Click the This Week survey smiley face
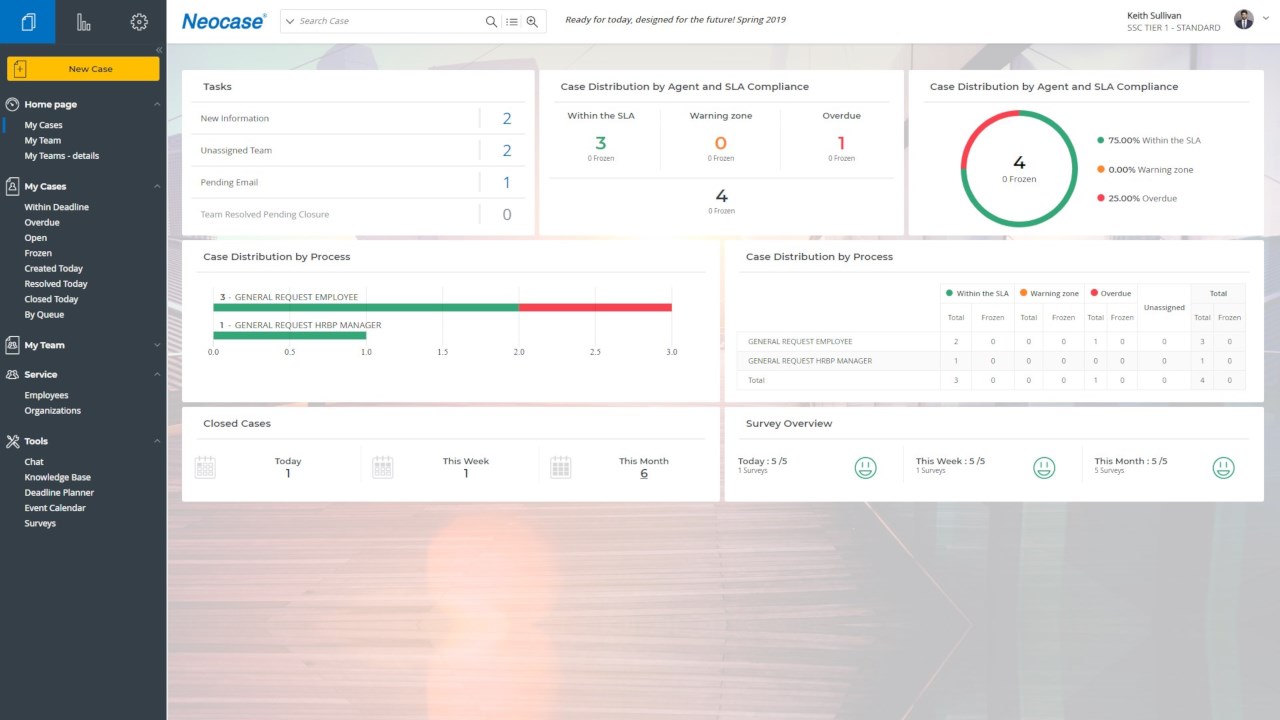This screenshot has height=720, width=1280. [1044, 467]
